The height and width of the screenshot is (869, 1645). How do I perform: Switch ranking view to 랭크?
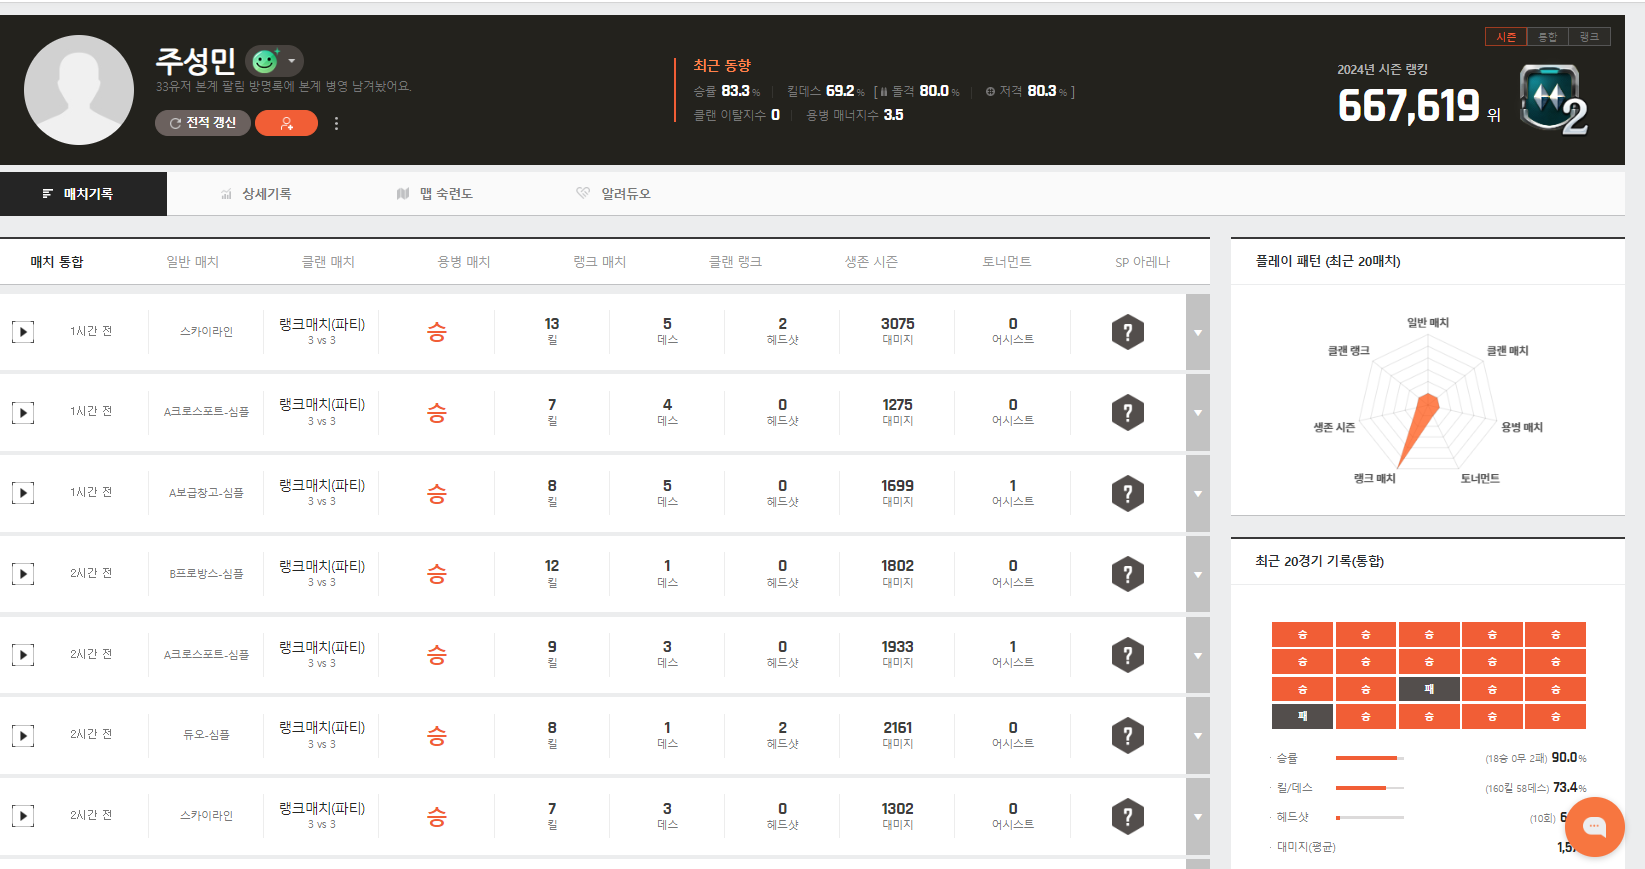coord(1589,37)
